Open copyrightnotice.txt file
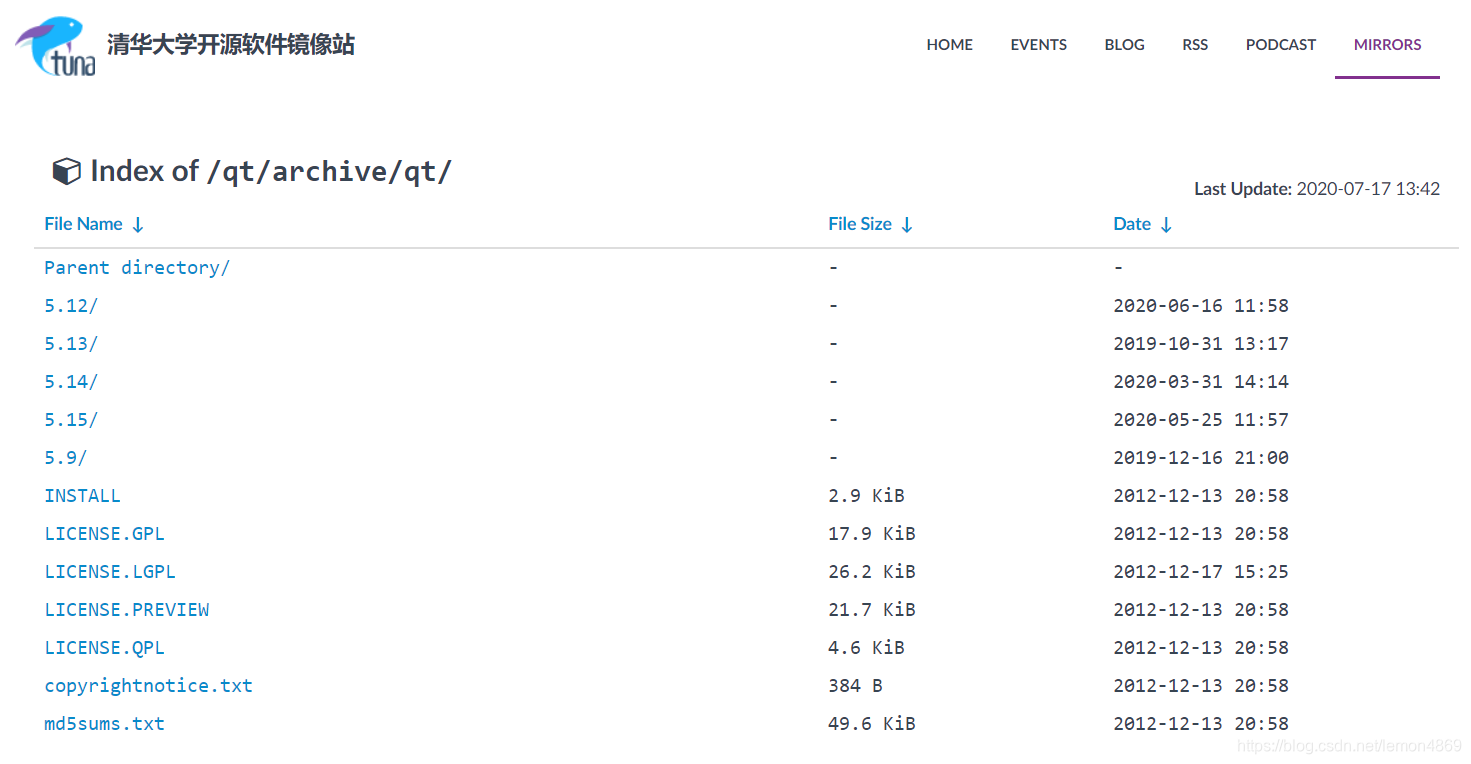This screenshot has width=1471, height=764. coord(148,686)
